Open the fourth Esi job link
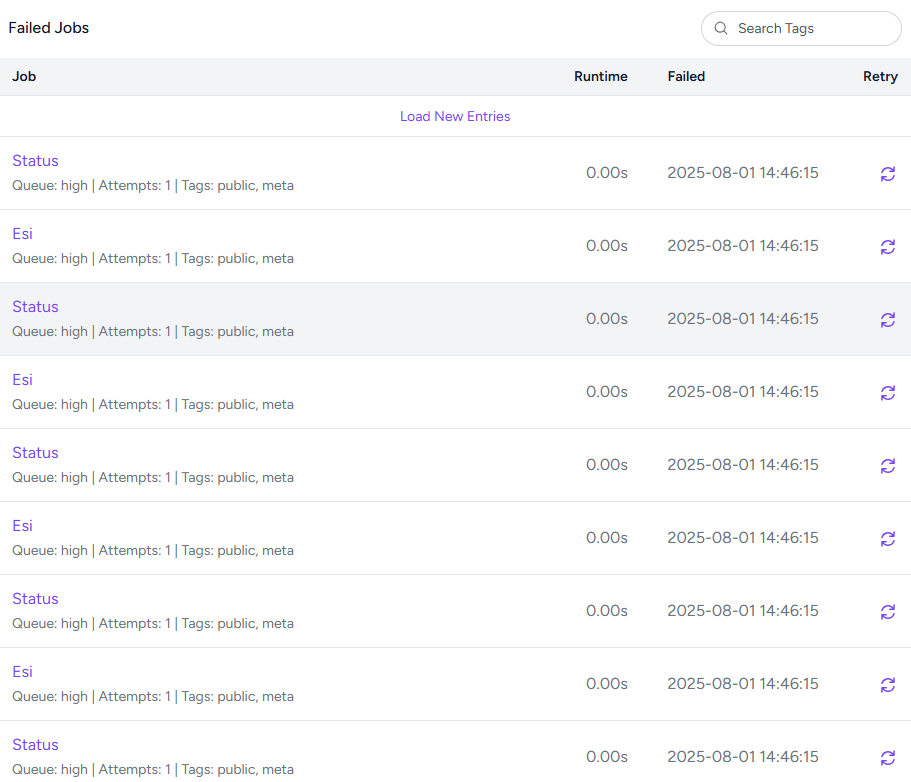The height and width of the screenshot is (782, 911). click(x=22, y=672)
